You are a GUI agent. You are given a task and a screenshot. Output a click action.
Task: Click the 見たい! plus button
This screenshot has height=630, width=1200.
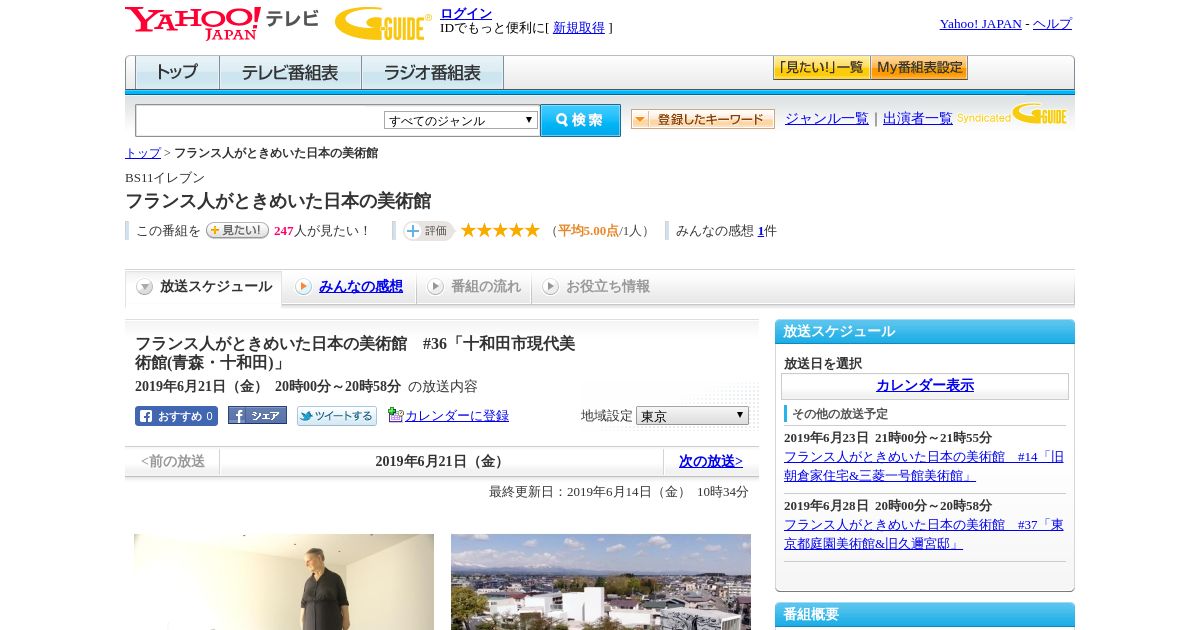pyautogui.click(x=237, y=230)
